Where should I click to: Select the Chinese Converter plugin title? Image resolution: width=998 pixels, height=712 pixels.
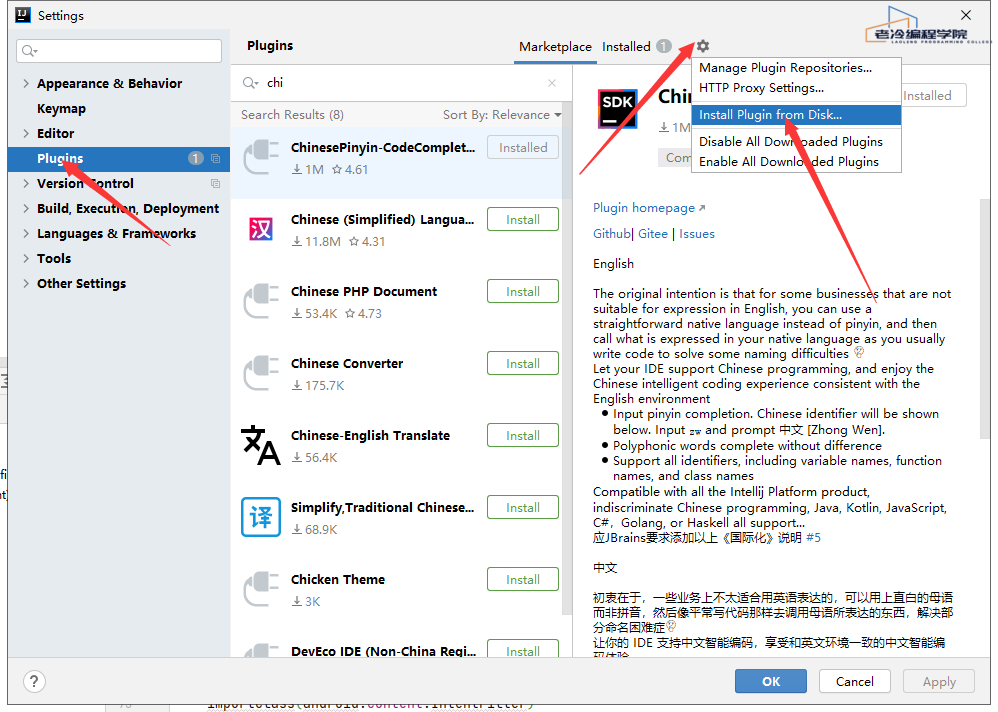tap(347, 363)
